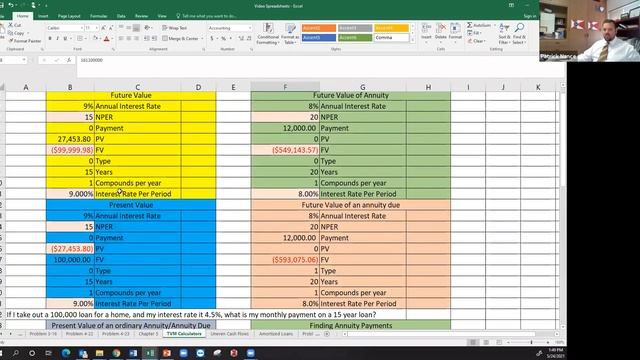The height and width of the screenshot is (360, 640).
Task: Apply the fill color bucket
Action: (x=95, y=38)
